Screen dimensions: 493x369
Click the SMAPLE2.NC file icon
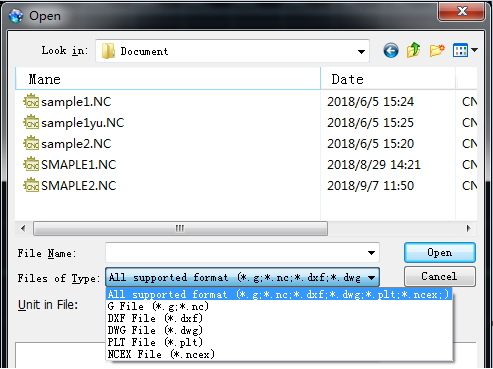tap(31, 185)
